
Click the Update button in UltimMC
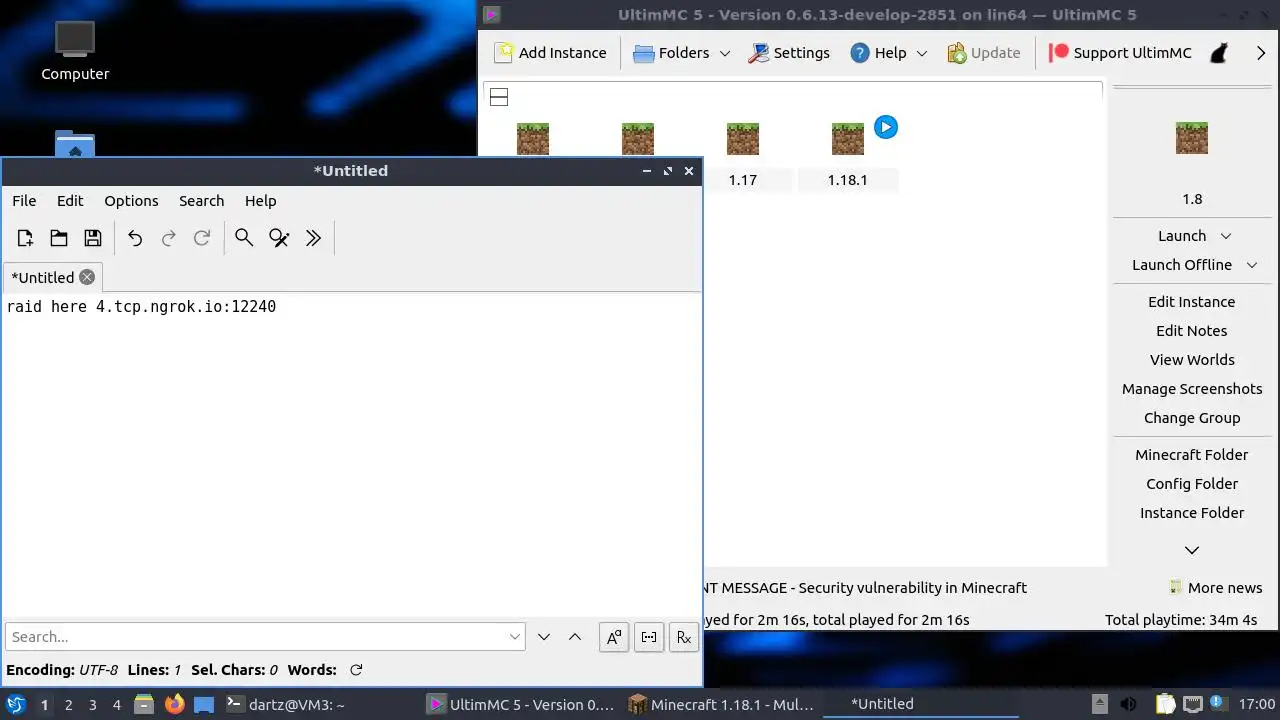pos(984,53)
